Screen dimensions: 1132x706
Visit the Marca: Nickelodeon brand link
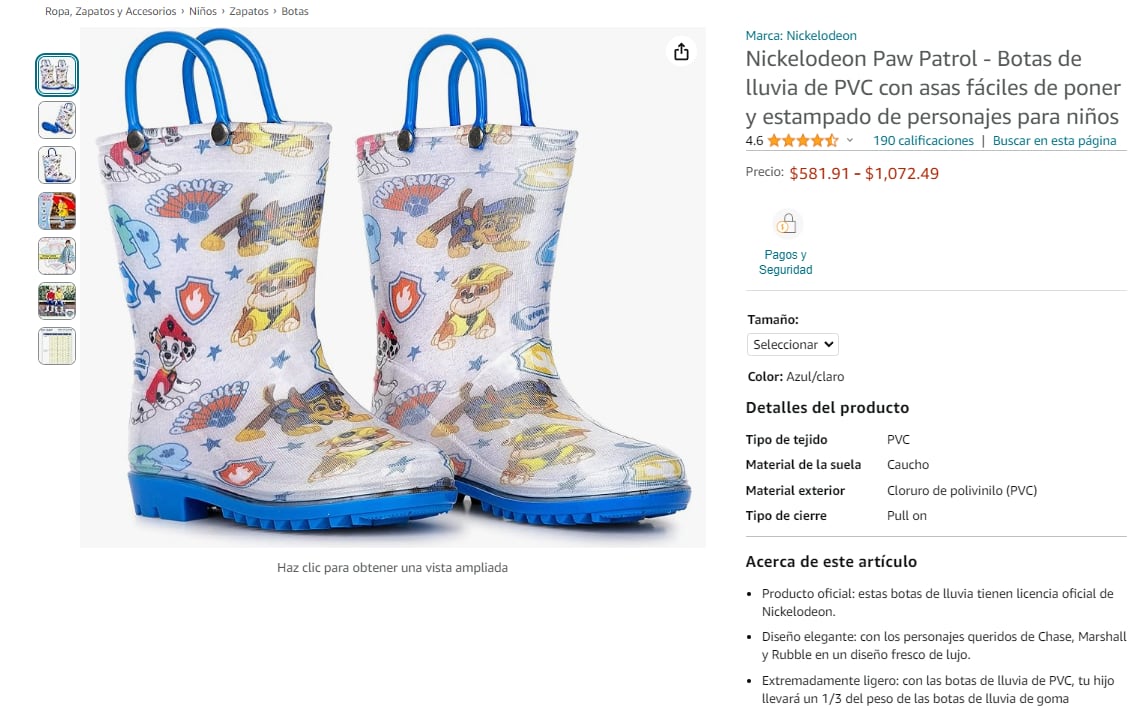click(801, 36)
